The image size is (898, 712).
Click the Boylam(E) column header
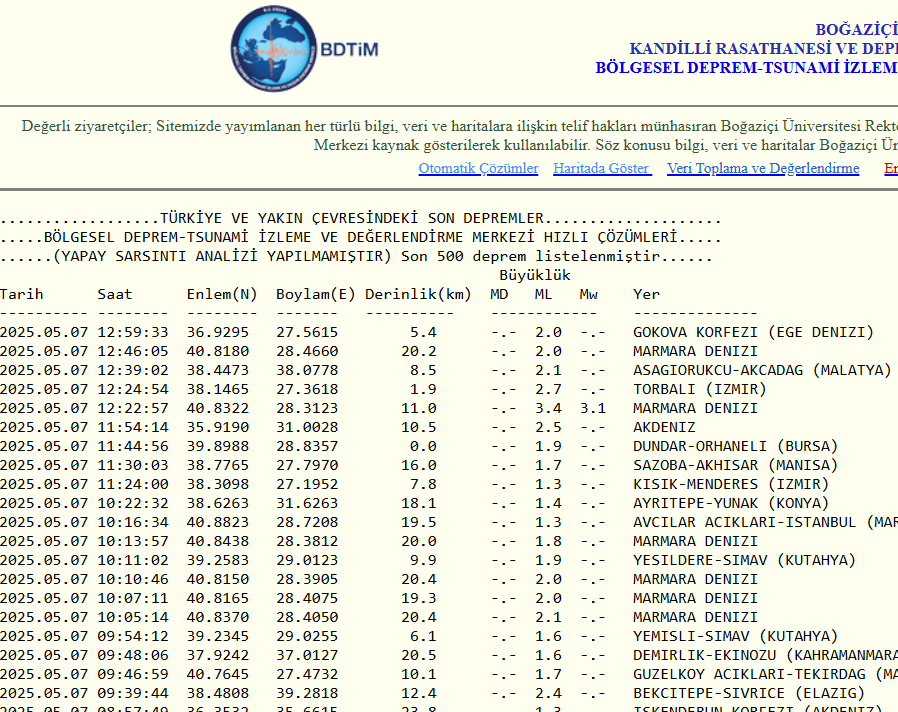(315, 294)
